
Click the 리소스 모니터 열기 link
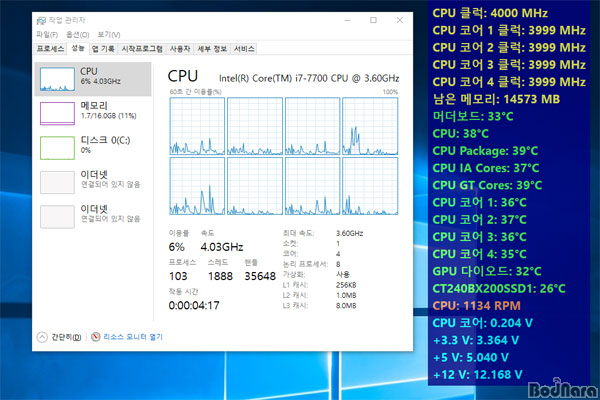click(x=133, y=337)
